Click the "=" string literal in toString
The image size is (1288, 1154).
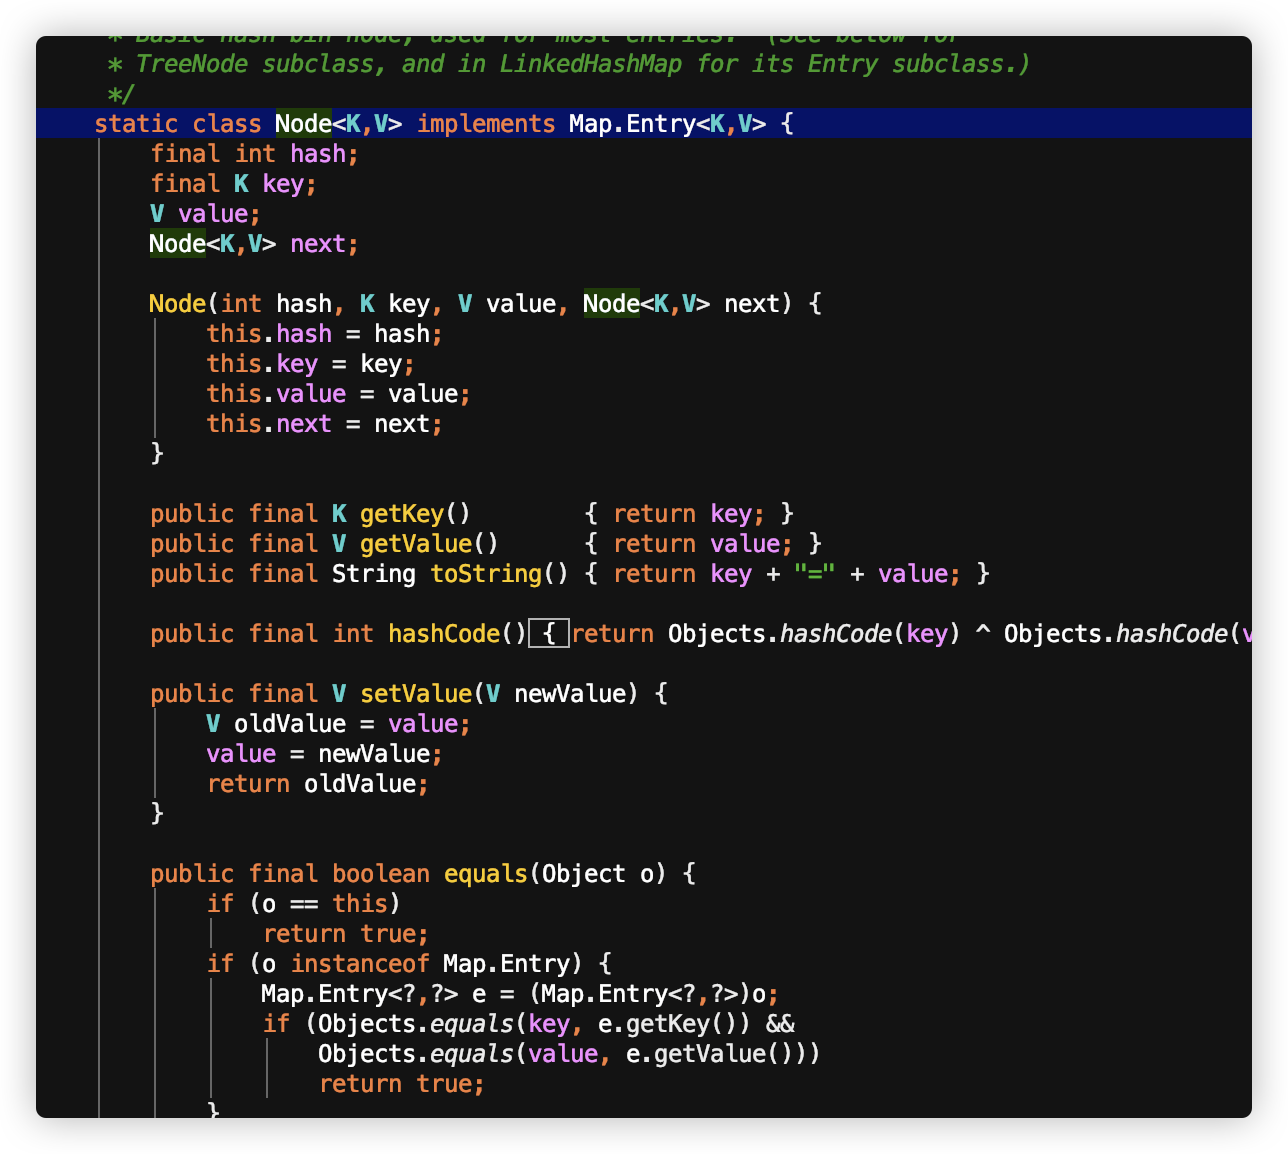[815, 573]
